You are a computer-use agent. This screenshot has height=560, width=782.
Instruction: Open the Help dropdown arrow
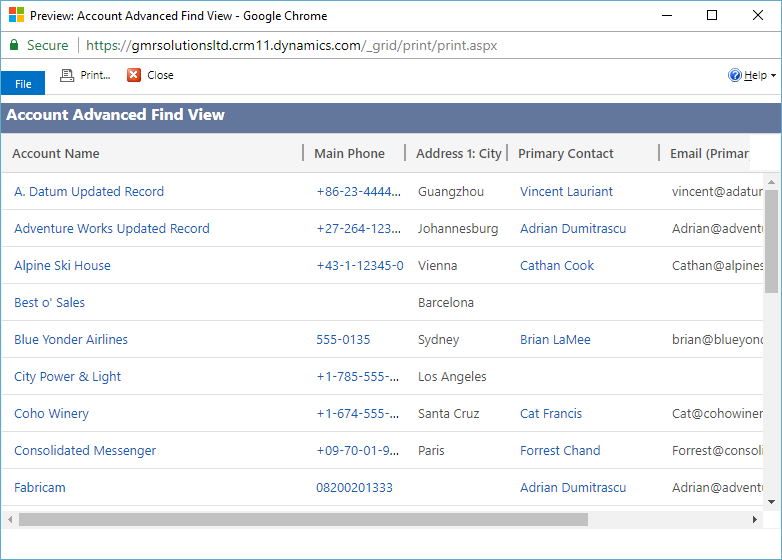click(774, 76)
